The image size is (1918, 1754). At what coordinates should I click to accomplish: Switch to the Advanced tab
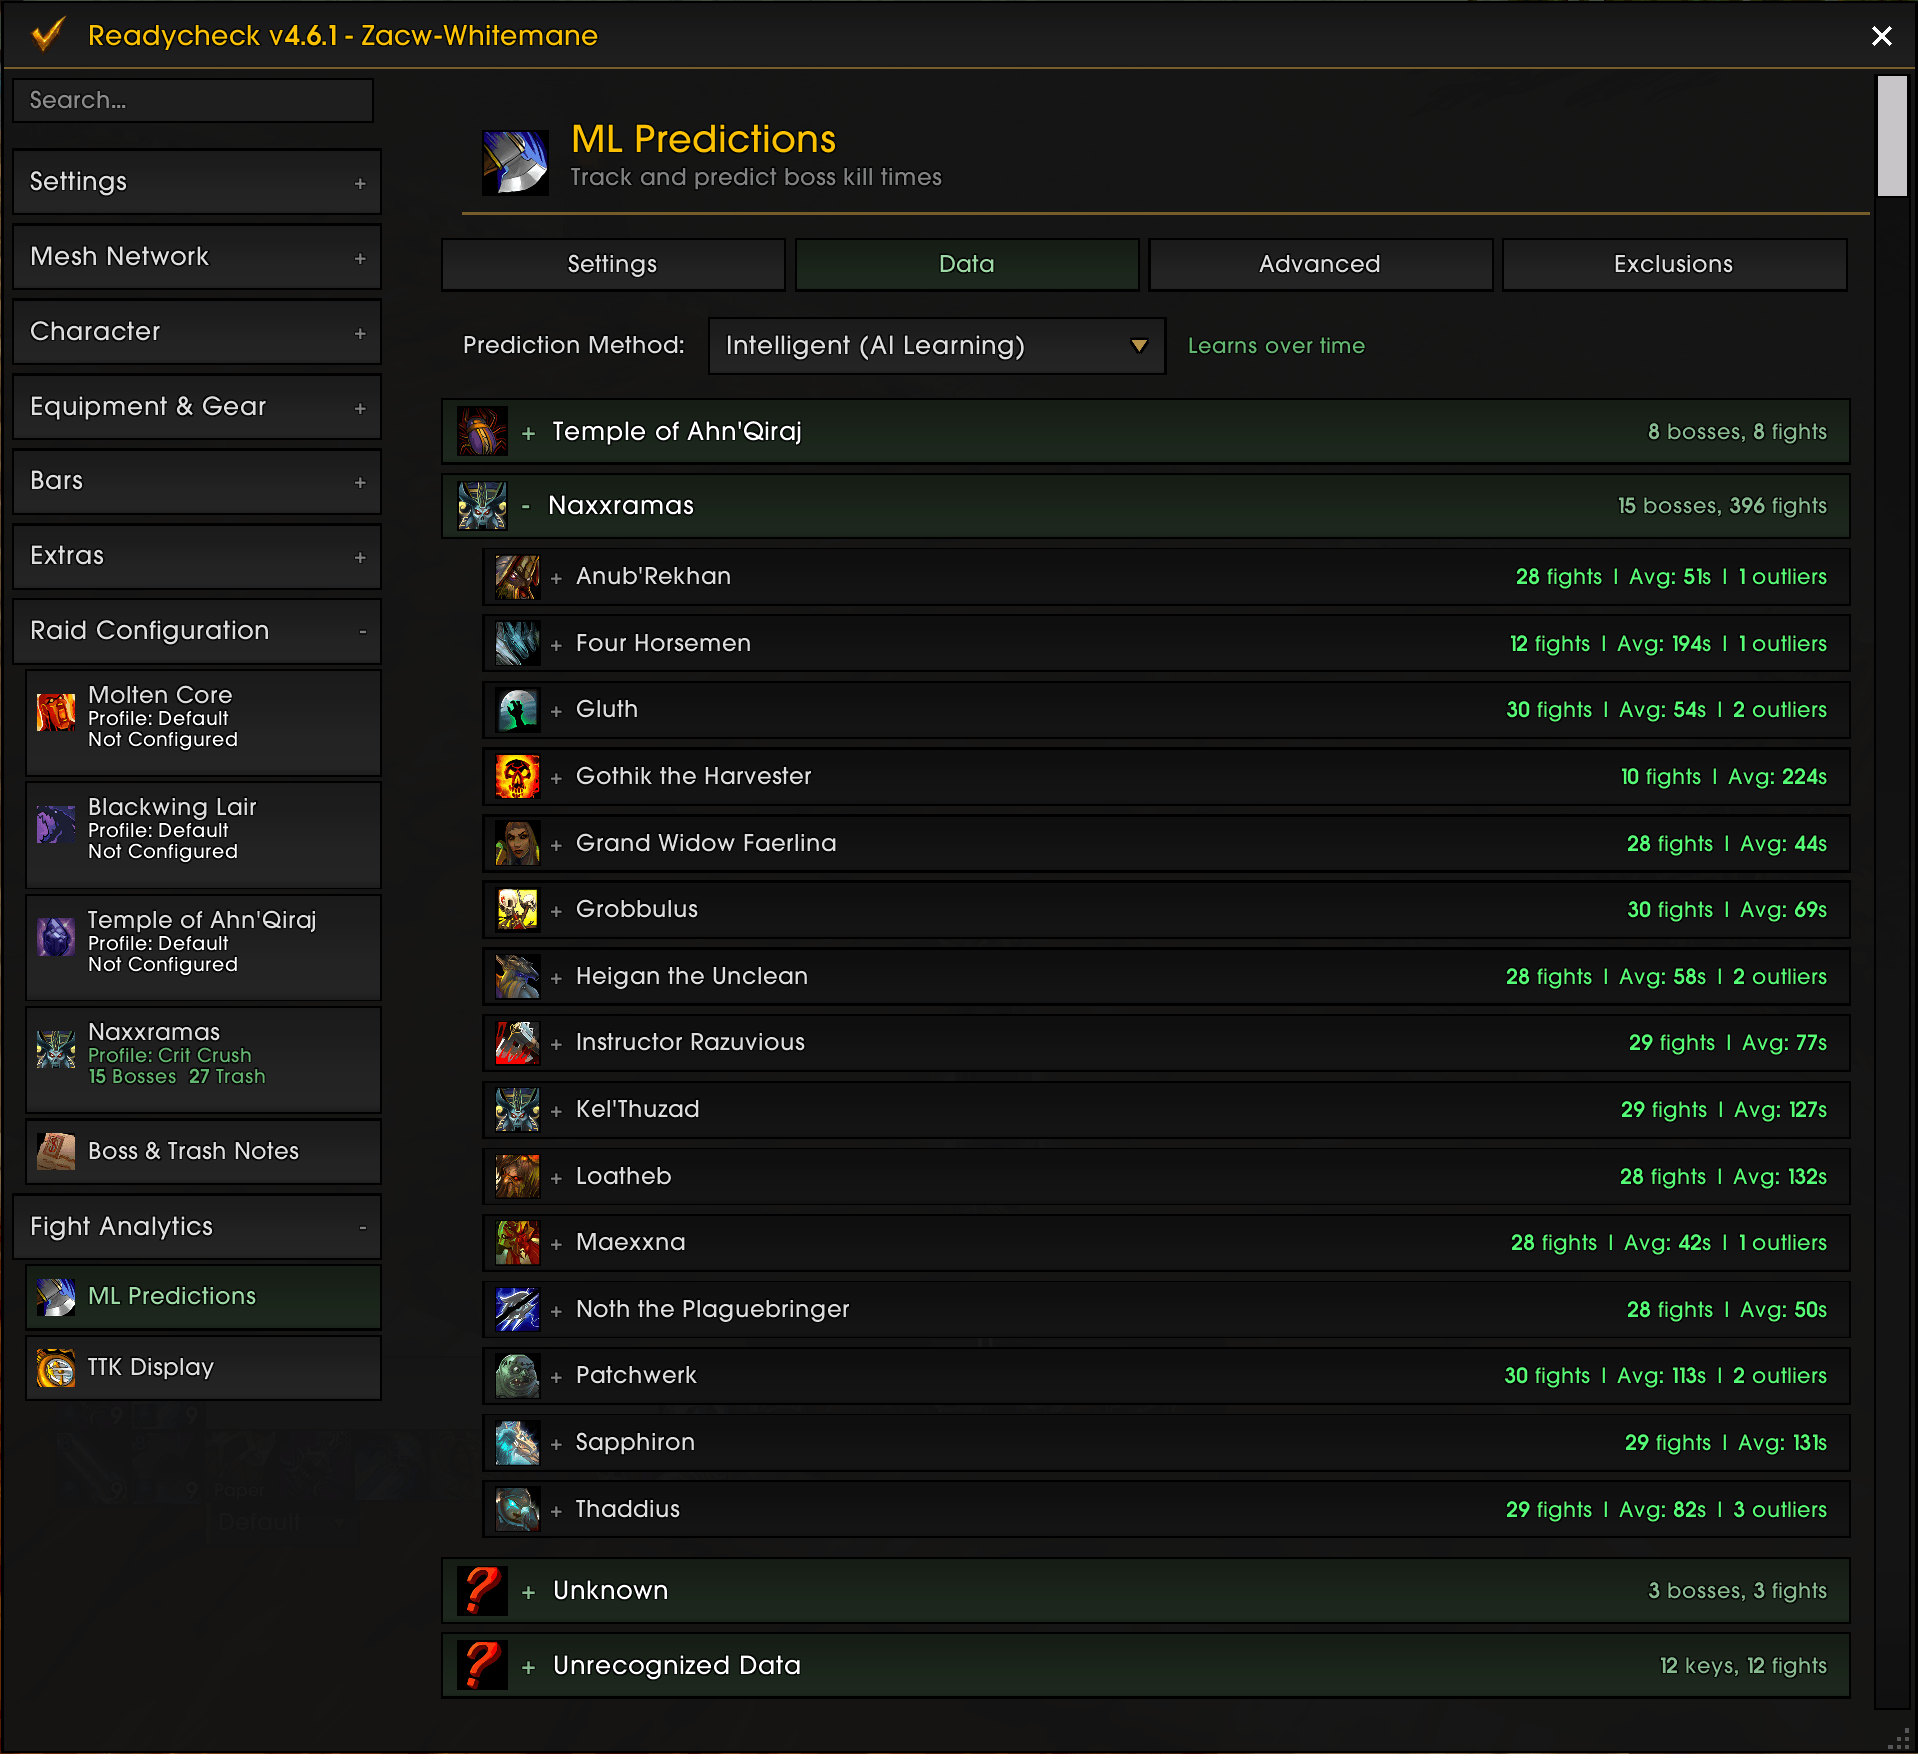1320,264
